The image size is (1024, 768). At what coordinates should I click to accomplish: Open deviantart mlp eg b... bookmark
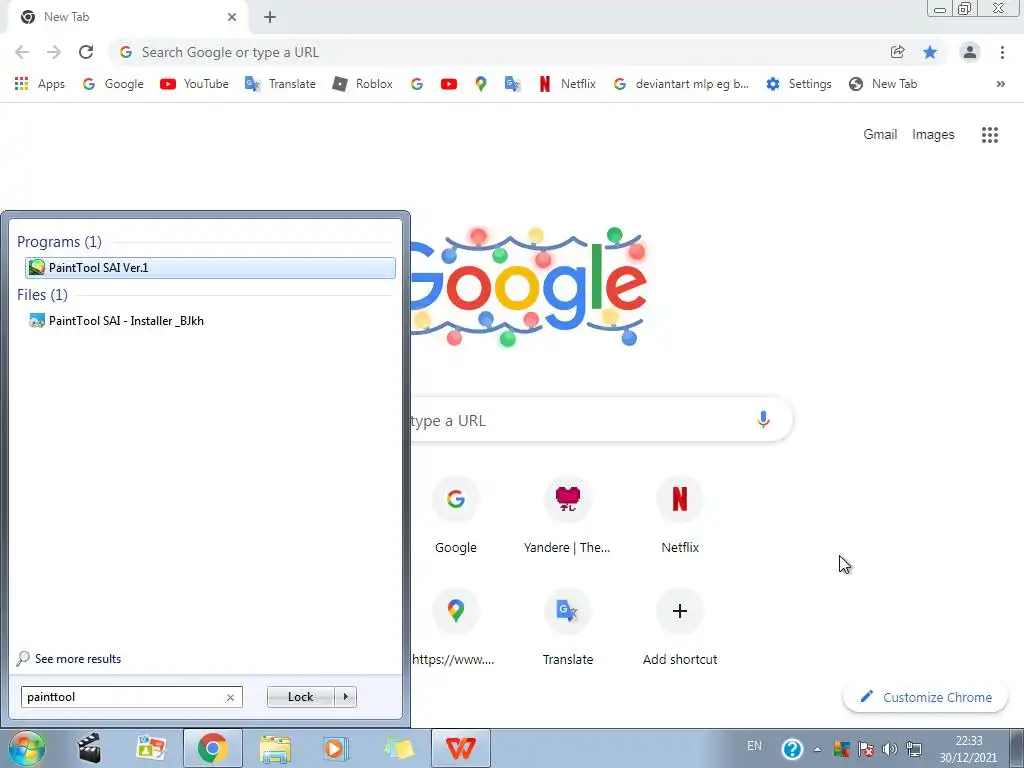click(x=681, y=84)
